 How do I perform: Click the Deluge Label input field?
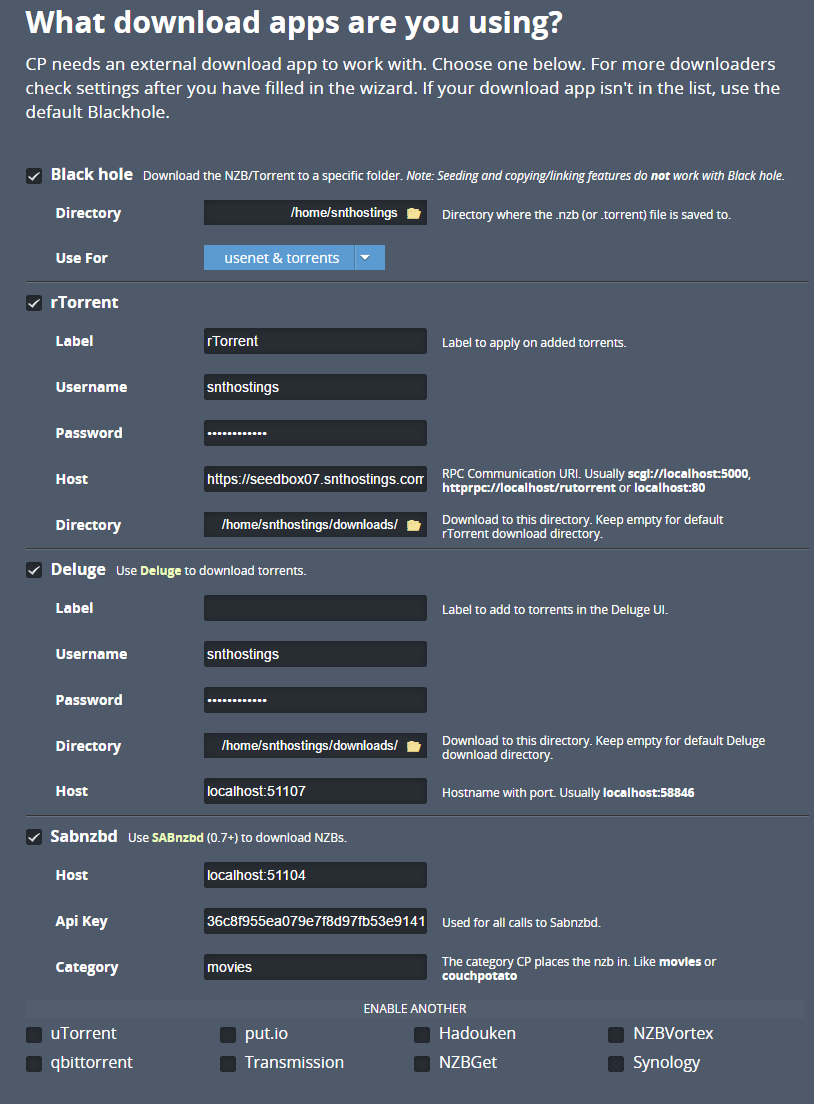click(x=315, y=608)
